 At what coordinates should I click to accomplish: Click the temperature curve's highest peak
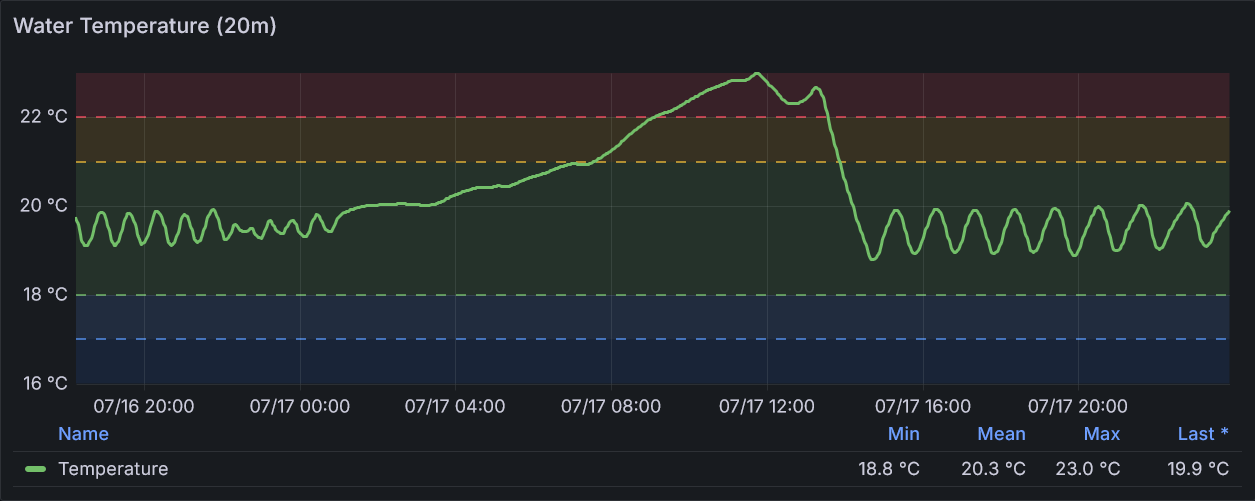point(757,73)
